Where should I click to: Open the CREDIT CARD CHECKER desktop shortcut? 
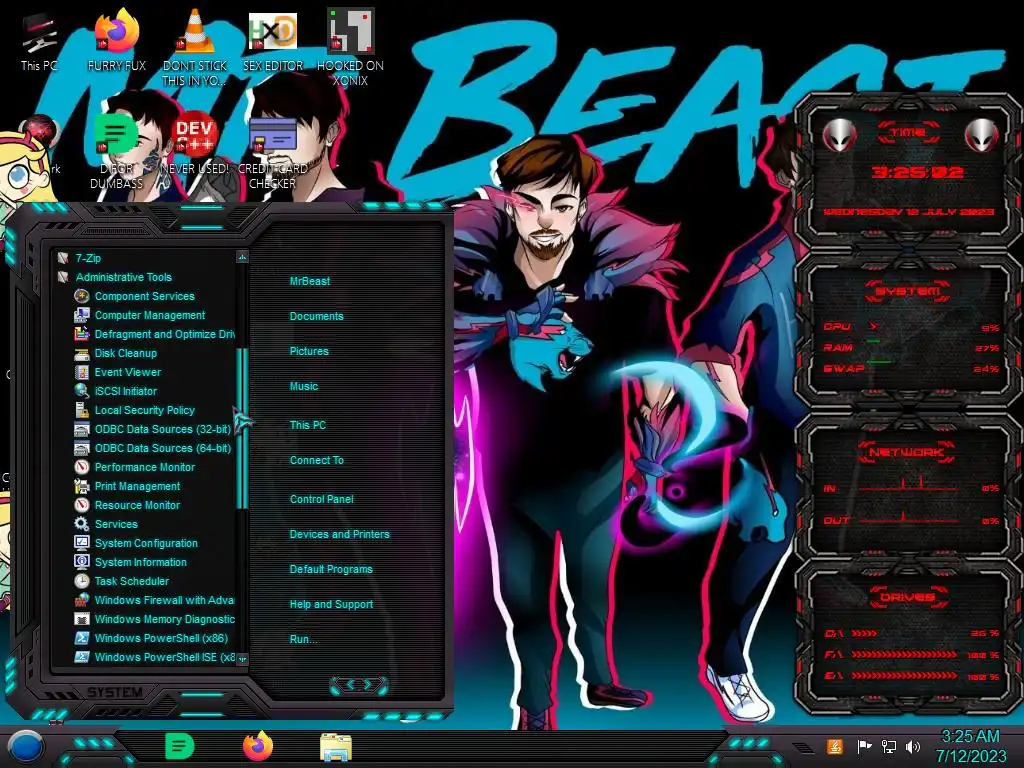(x=273, y=152)
